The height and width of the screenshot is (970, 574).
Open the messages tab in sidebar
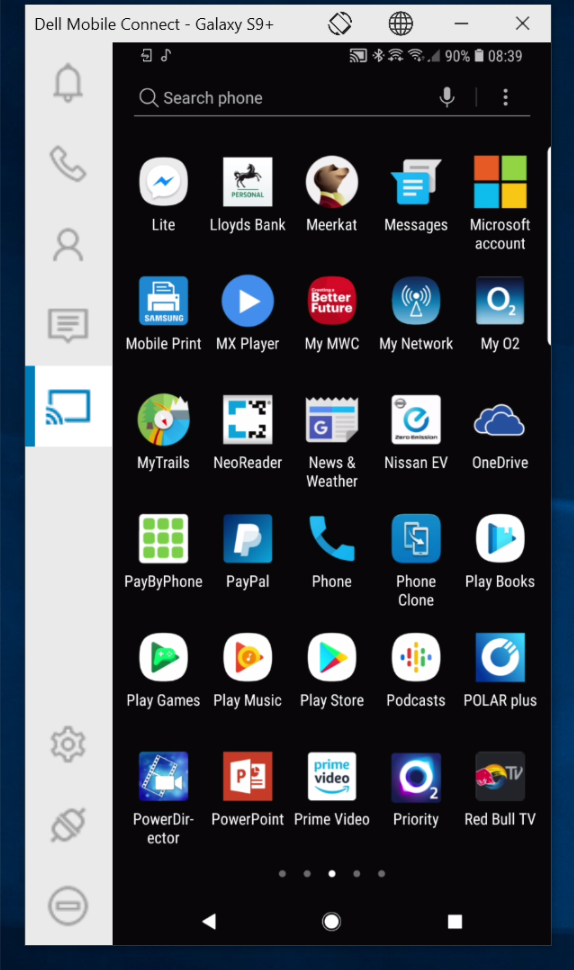click(x=68, y=325)
